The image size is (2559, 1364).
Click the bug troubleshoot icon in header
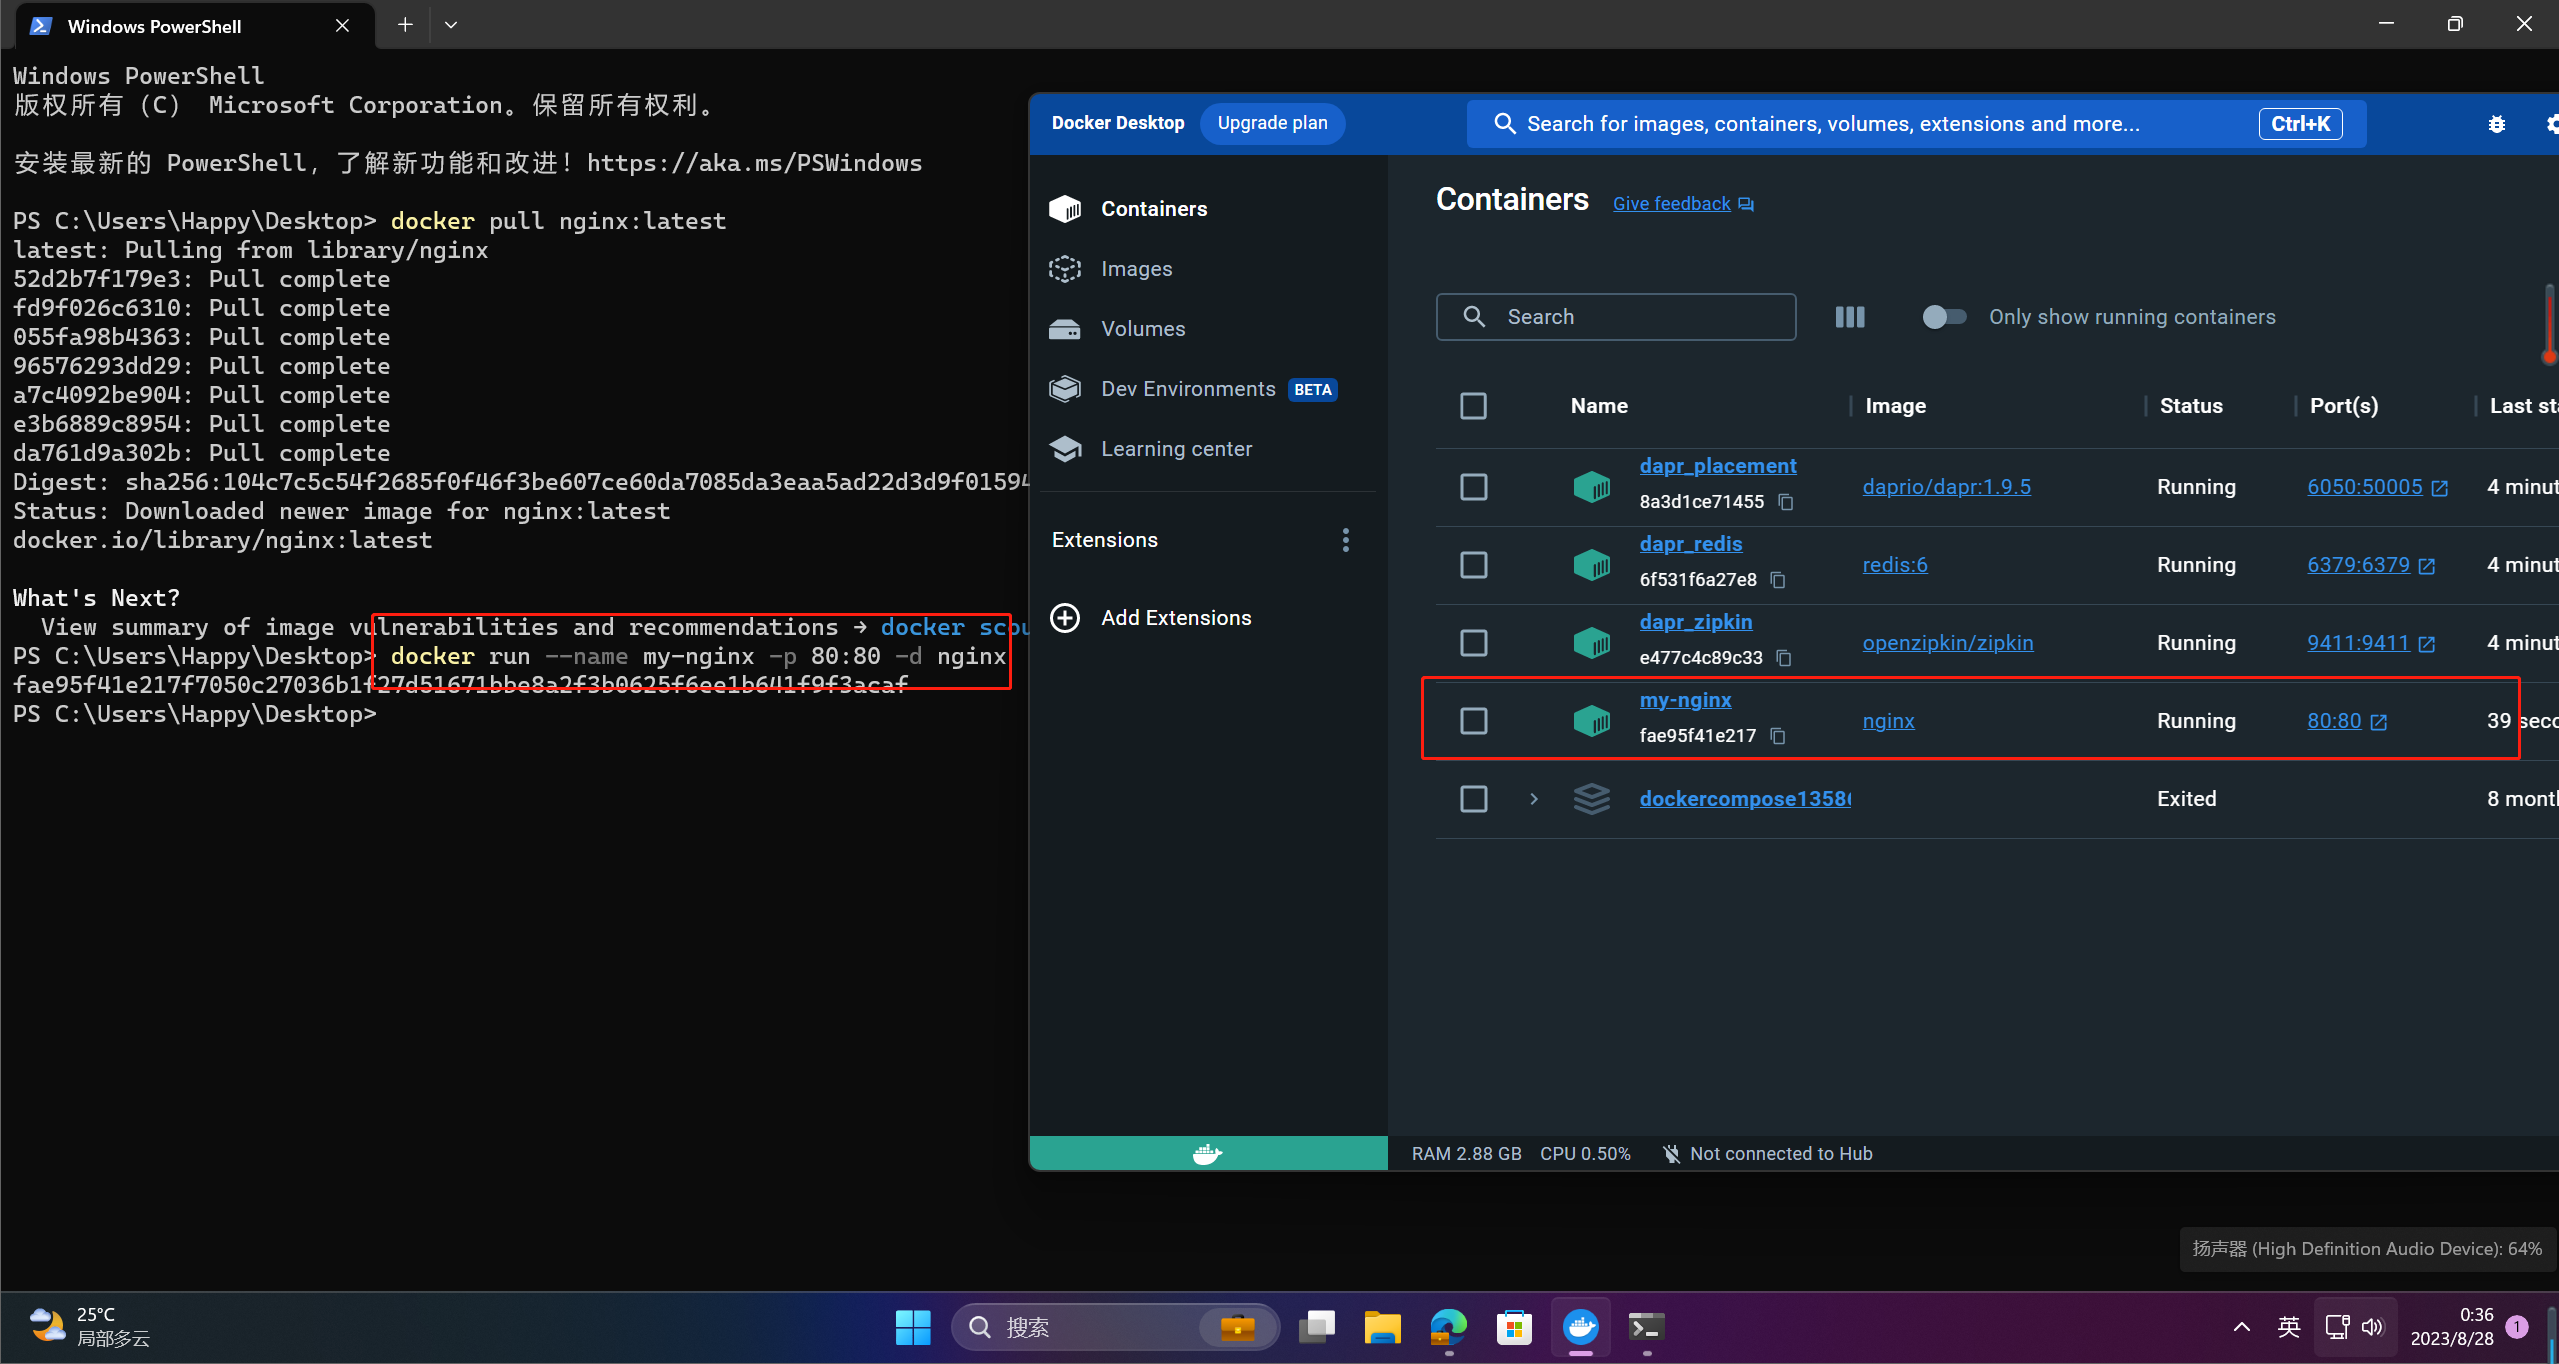coord(2497,124)
